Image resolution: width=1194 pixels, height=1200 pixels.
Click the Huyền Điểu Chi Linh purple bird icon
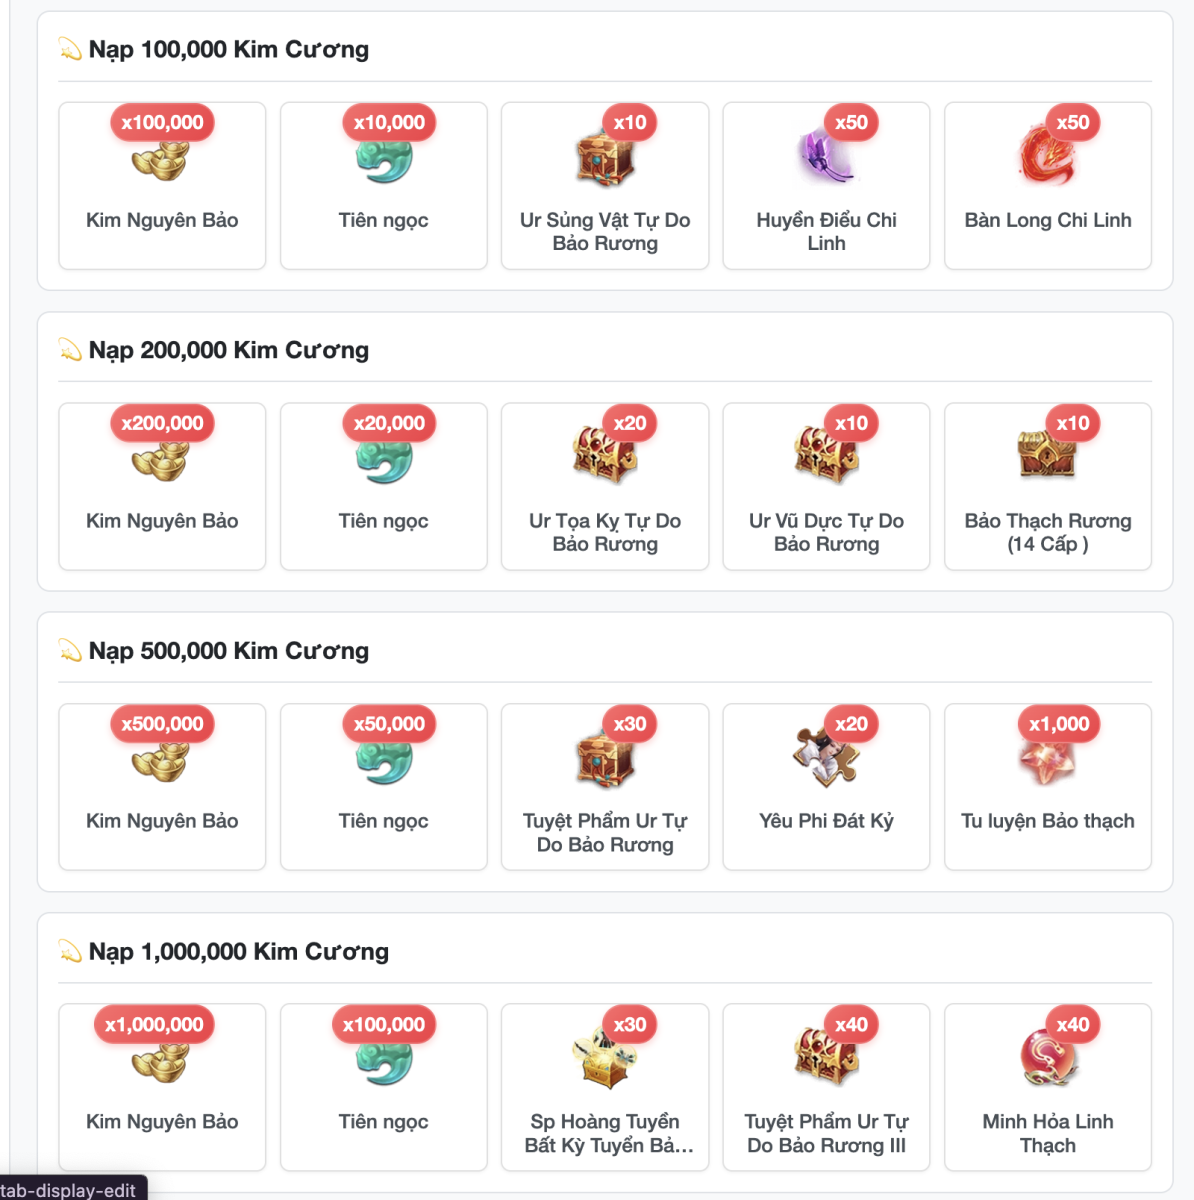coord(827,160)
